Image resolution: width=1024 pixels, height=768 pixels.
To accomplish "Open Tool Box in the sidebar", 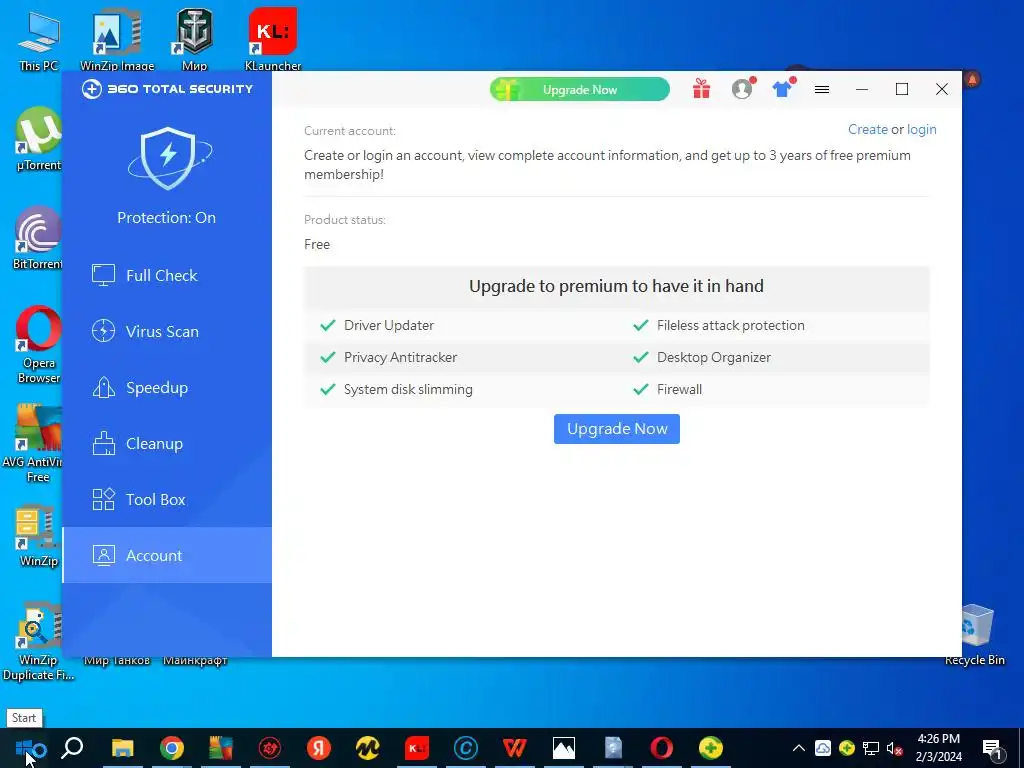I will [x=167, y=500].
